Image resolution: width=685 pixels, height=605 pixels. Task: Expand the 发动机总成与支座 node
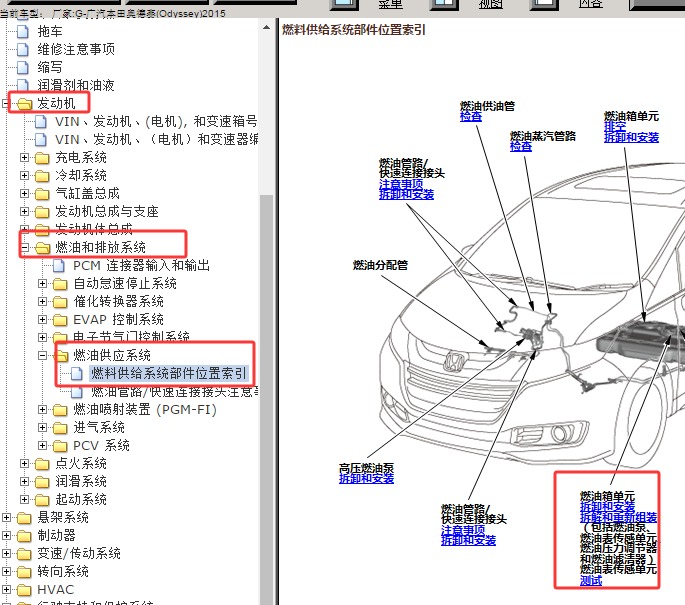point(24,211)
